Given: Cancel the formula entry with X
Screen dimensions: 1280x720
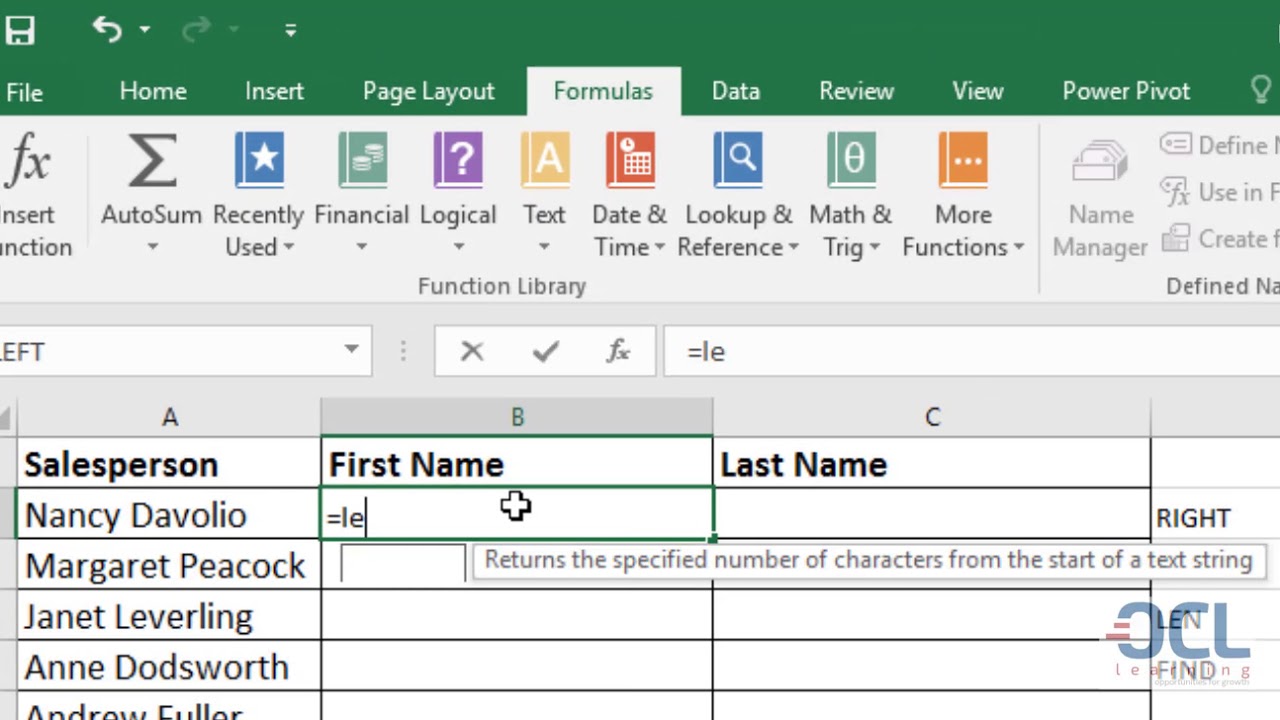Looking at the screenshot, I should click(x=472, y=351).
